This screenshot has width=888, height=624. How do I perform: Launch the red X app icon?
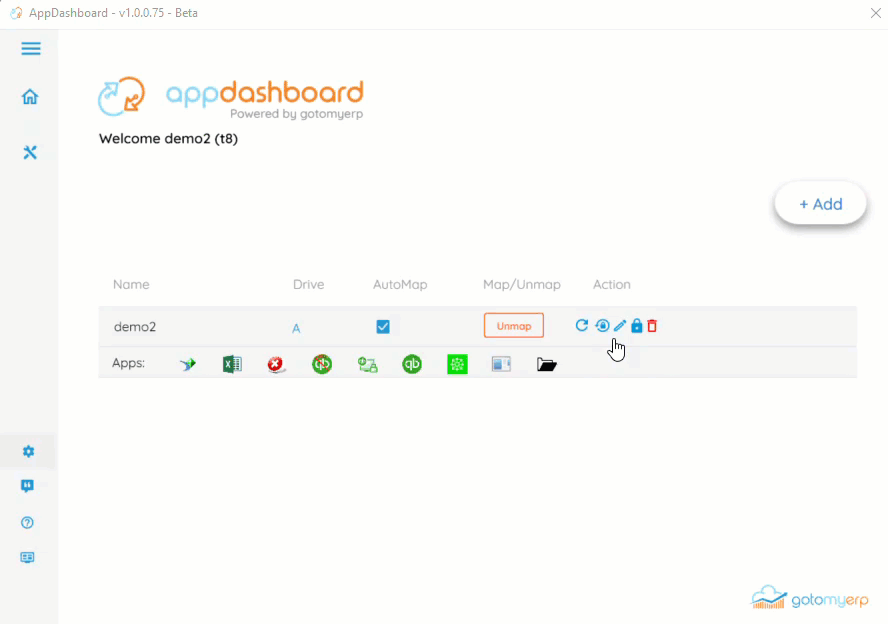point(276,364)
